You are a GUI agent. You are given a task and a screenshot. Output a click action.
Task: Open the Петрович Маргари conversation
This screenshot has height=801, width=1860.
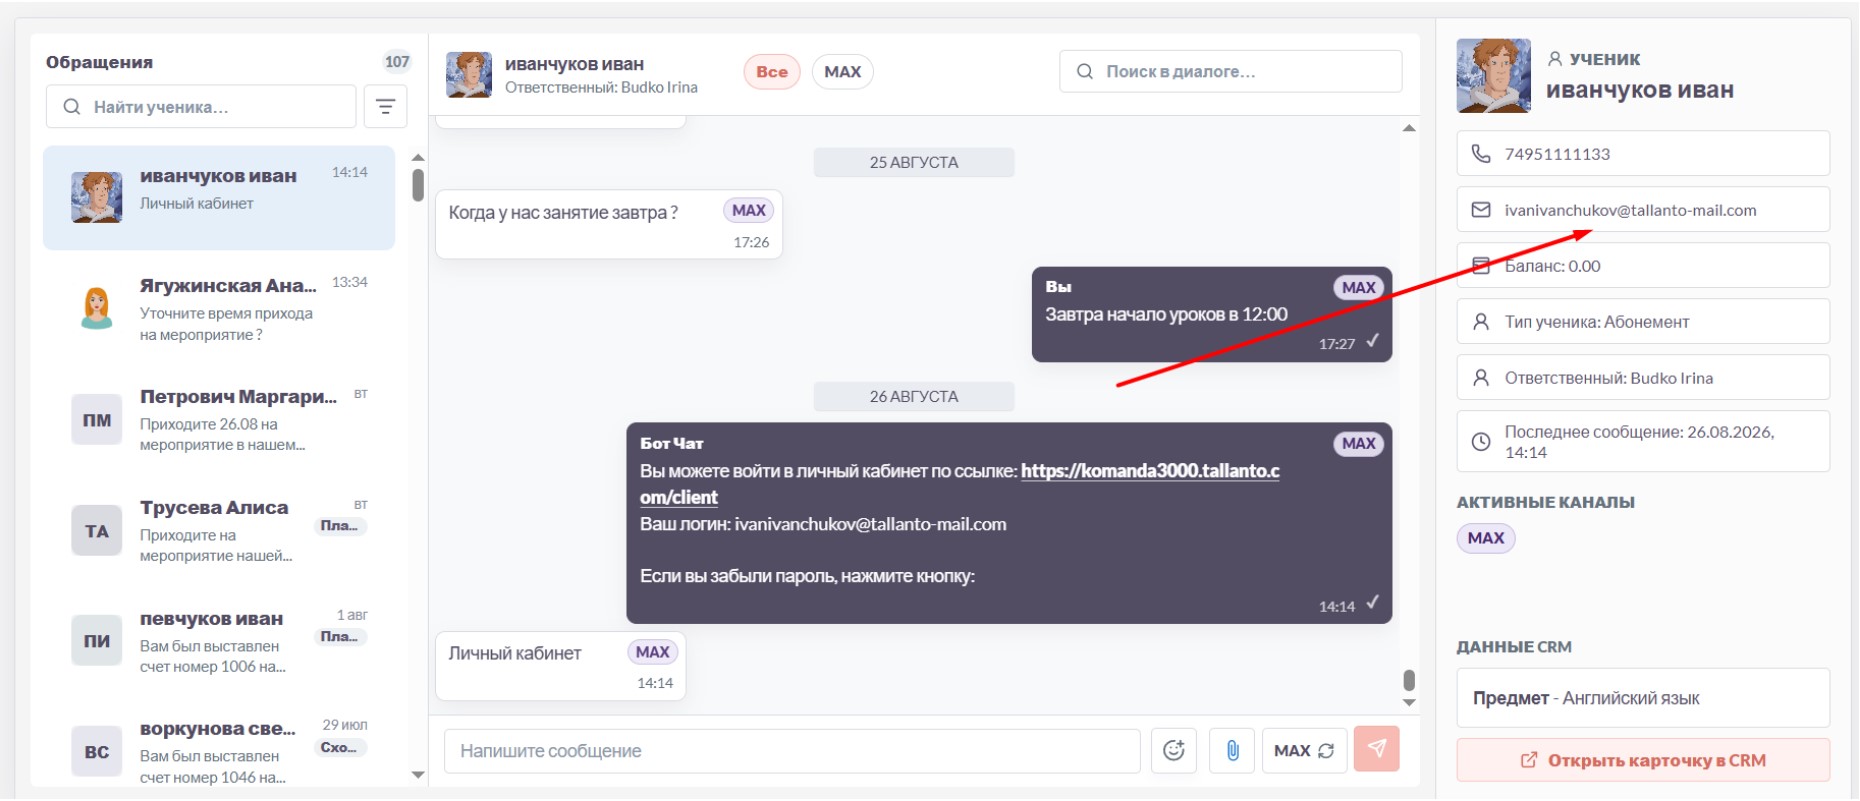[219, 419]
